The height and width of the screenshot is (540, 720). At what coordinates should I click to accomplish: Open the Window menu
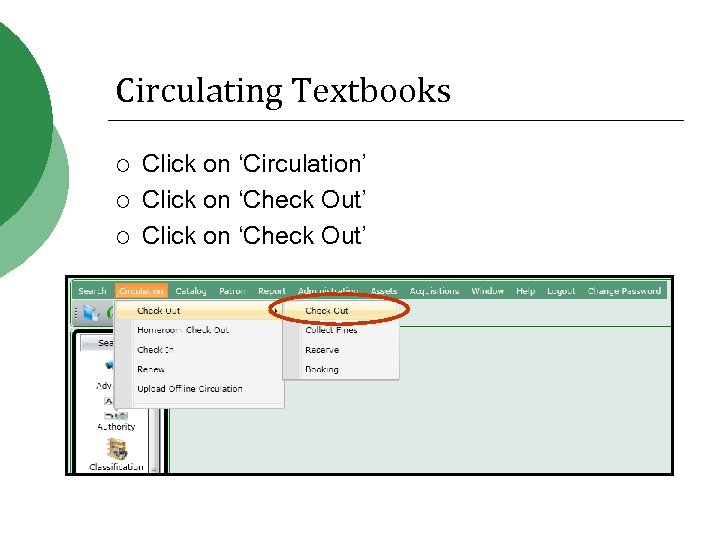487,291
